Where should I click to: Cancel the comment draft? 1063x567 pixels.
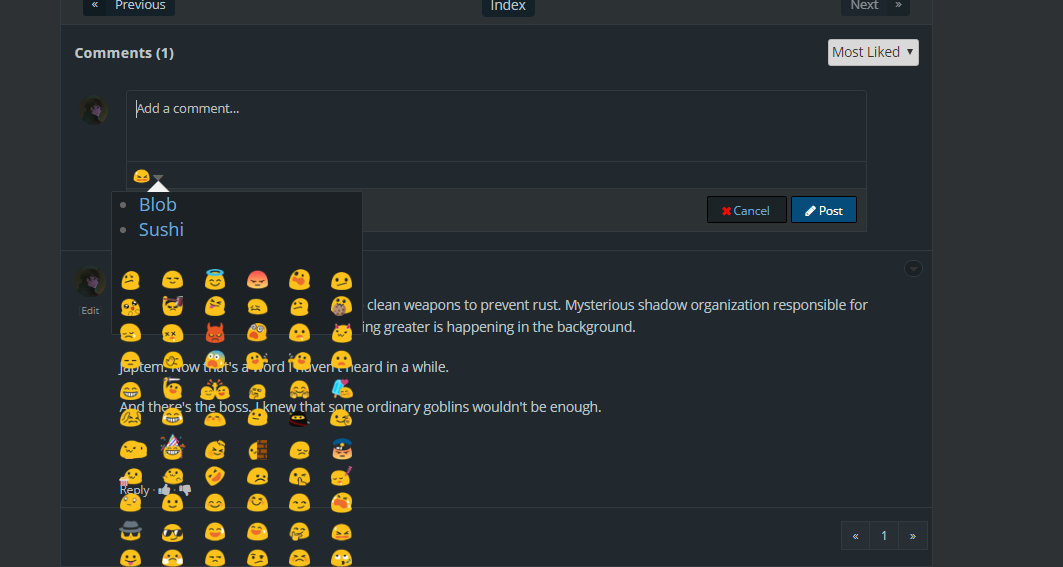tap(746, 210)
